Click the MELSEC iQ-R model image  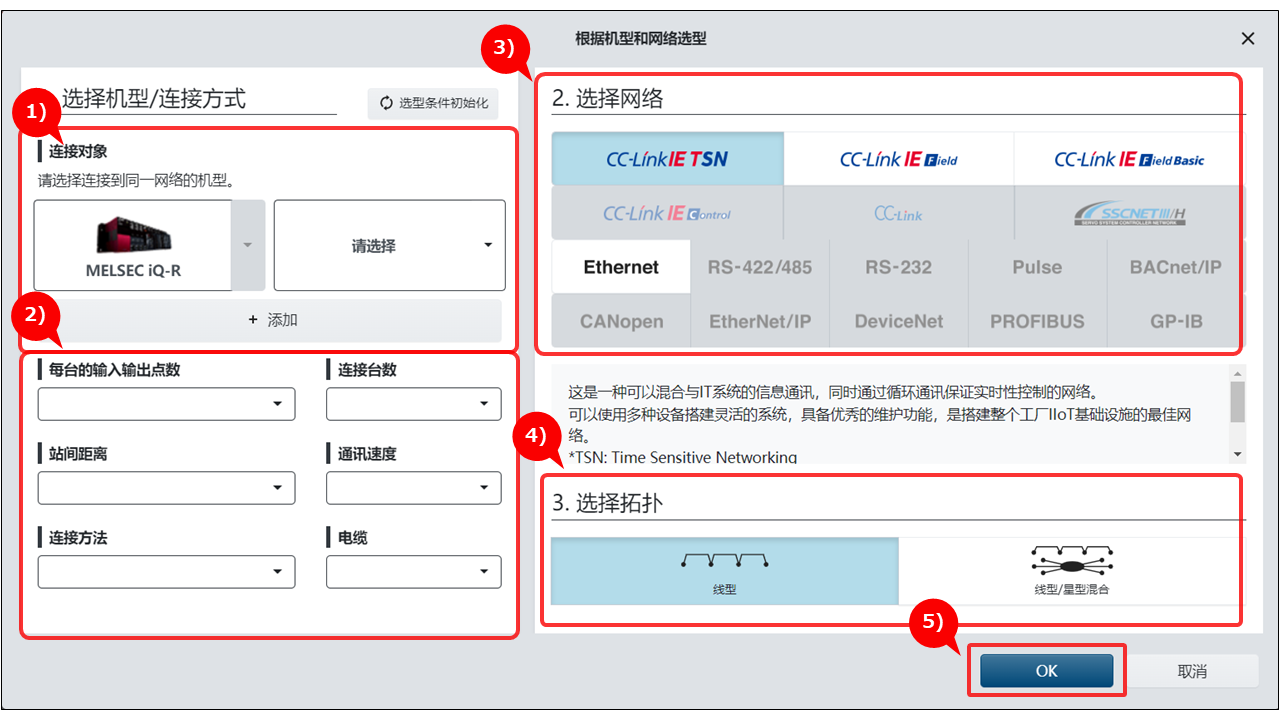(133, 236)
